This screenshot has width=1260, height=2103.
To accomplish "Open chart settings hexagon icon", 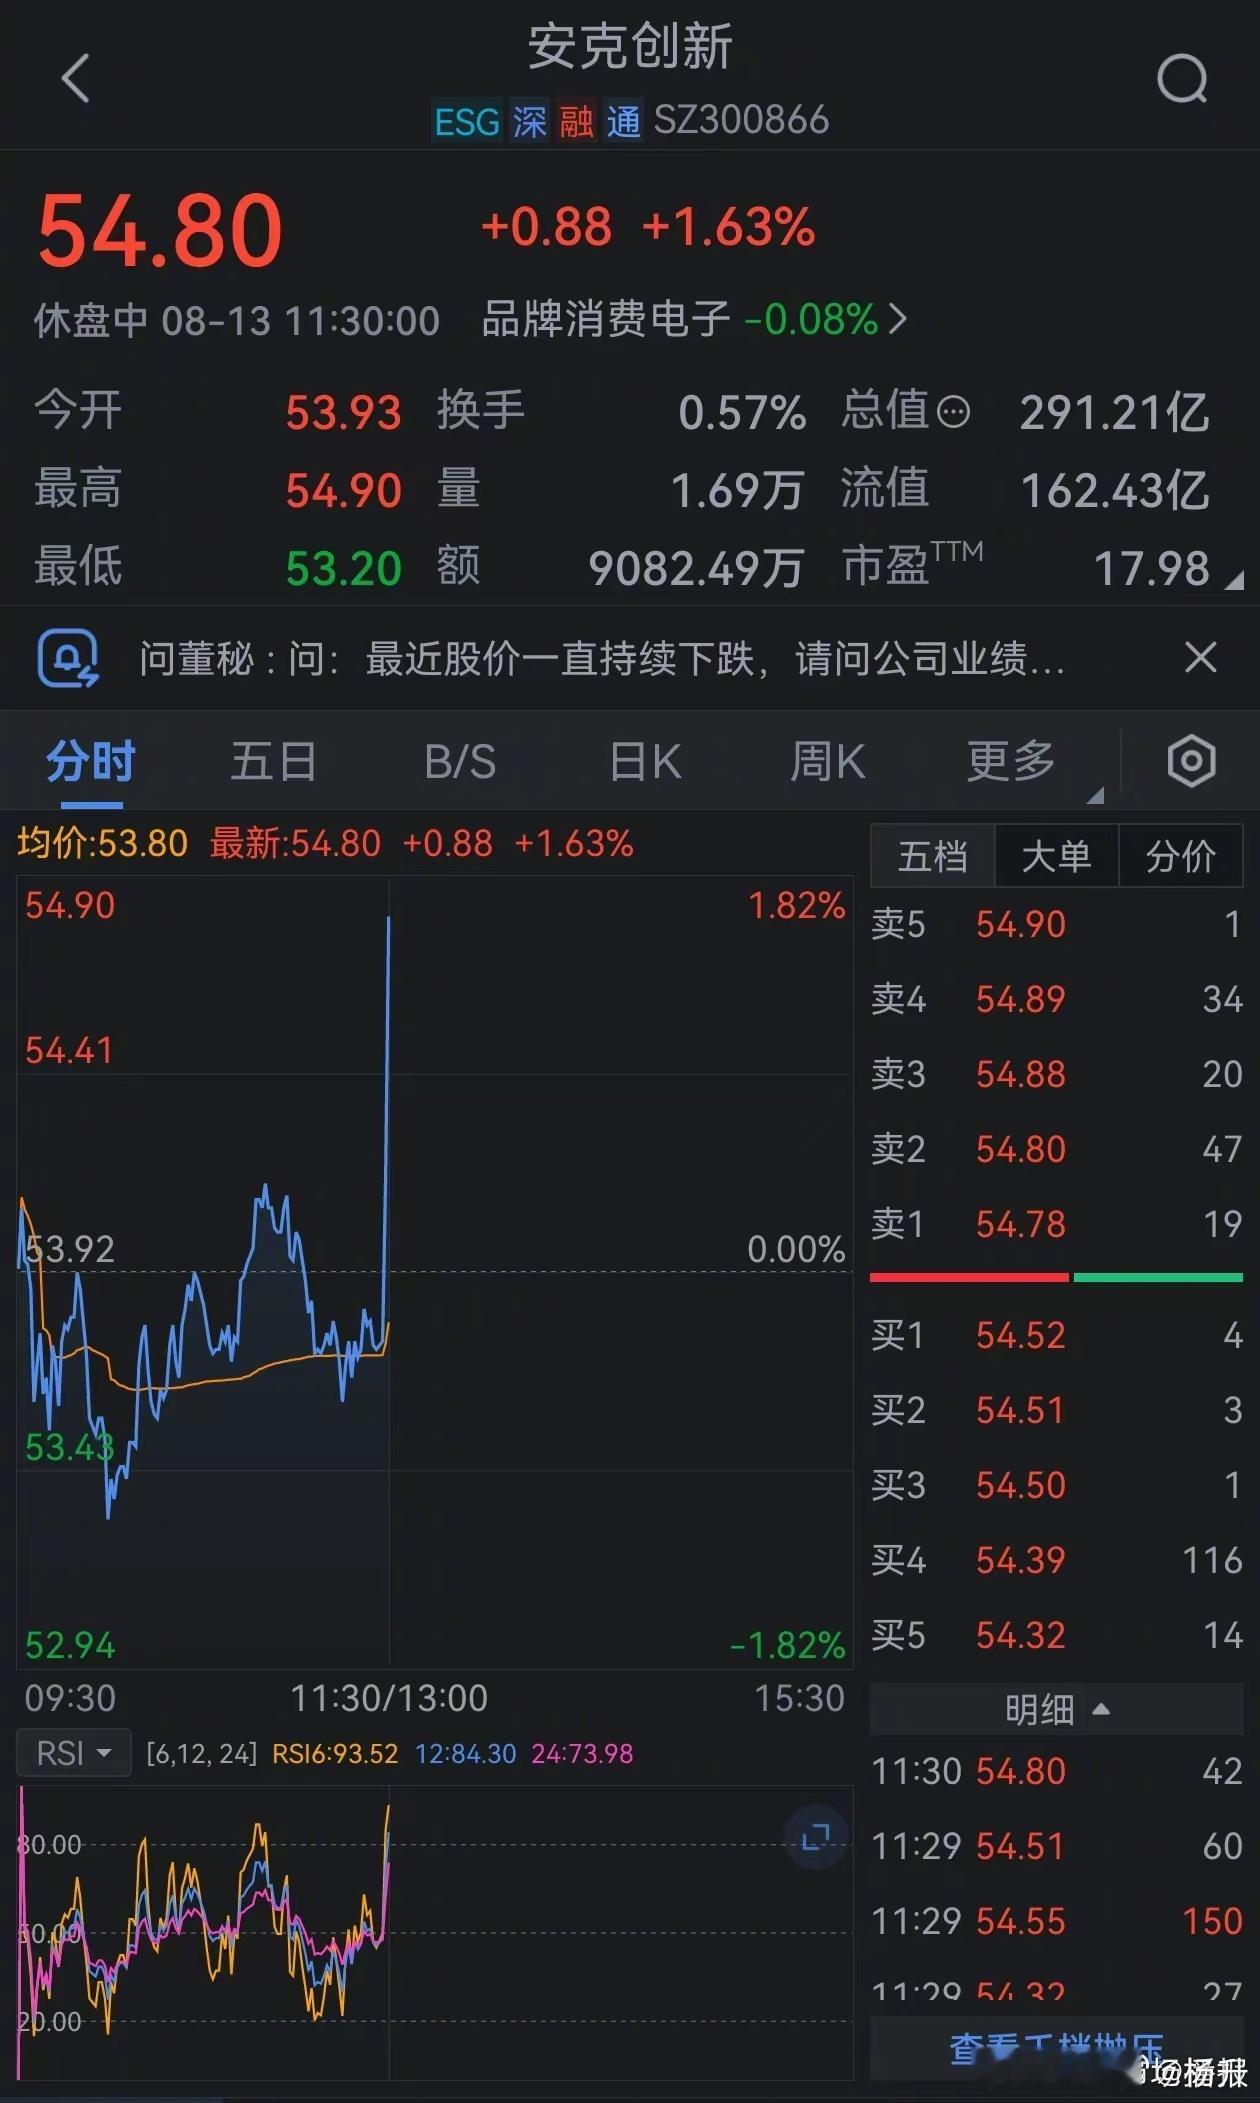I will pyautogui.click(x=1191, y=761).
